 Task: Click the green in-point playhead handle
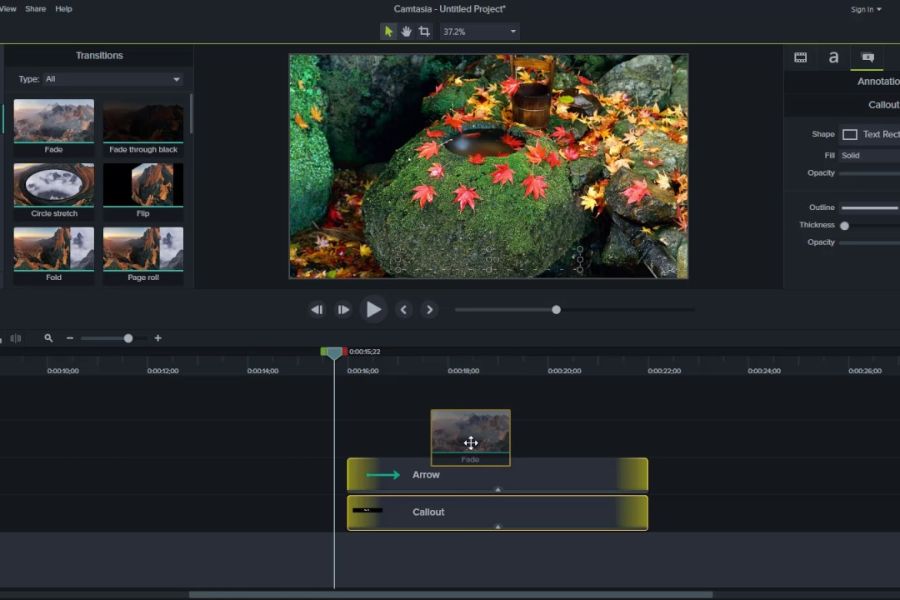click(324, 351)
